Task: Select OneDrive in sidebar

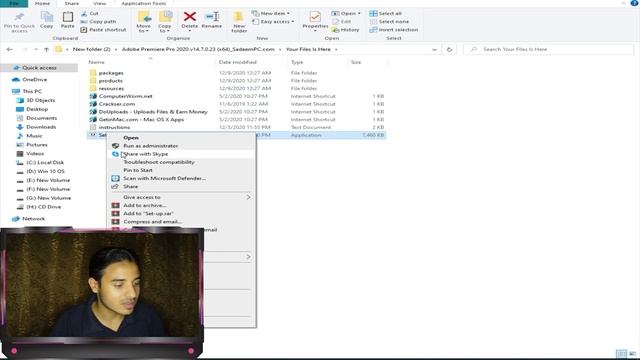Action: [x=34, y=80]
